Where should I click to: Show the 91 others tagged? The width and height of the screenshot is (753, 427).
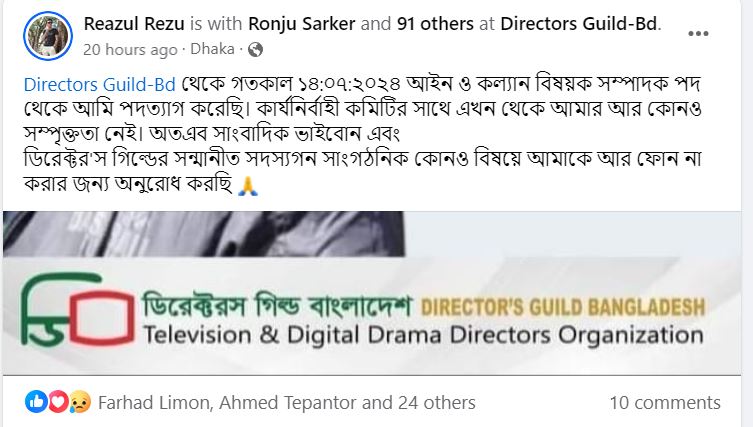(x=435, y=24)
